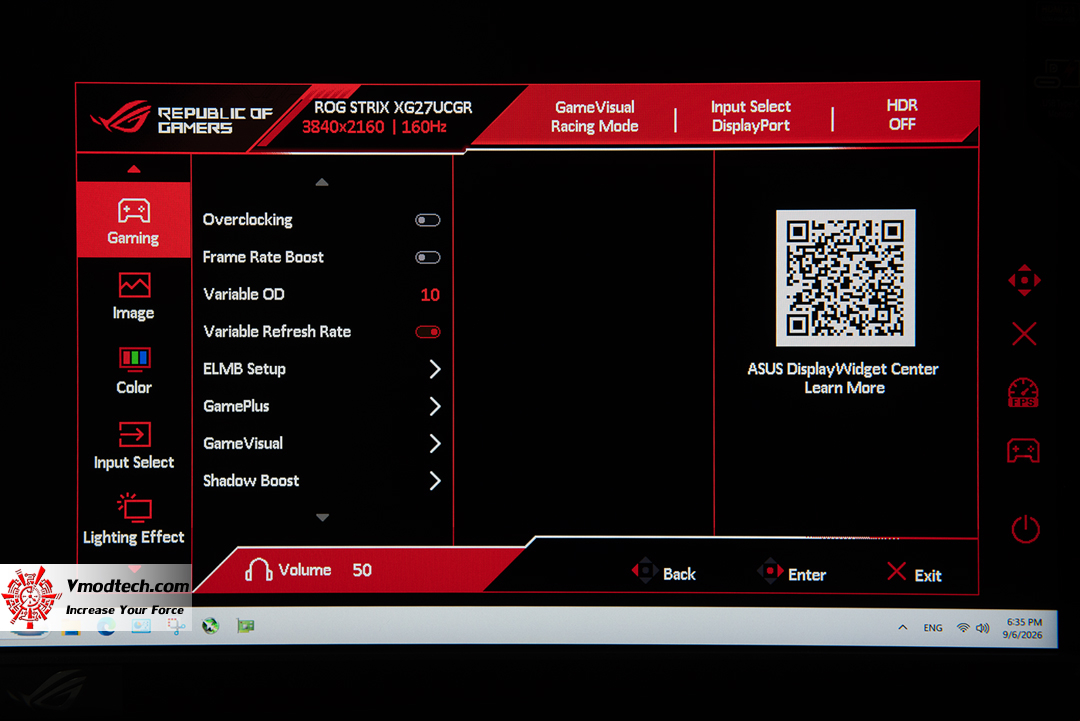1080x721 pixels.
Task: Open the Image settings icon
Action: coord(134,285)
